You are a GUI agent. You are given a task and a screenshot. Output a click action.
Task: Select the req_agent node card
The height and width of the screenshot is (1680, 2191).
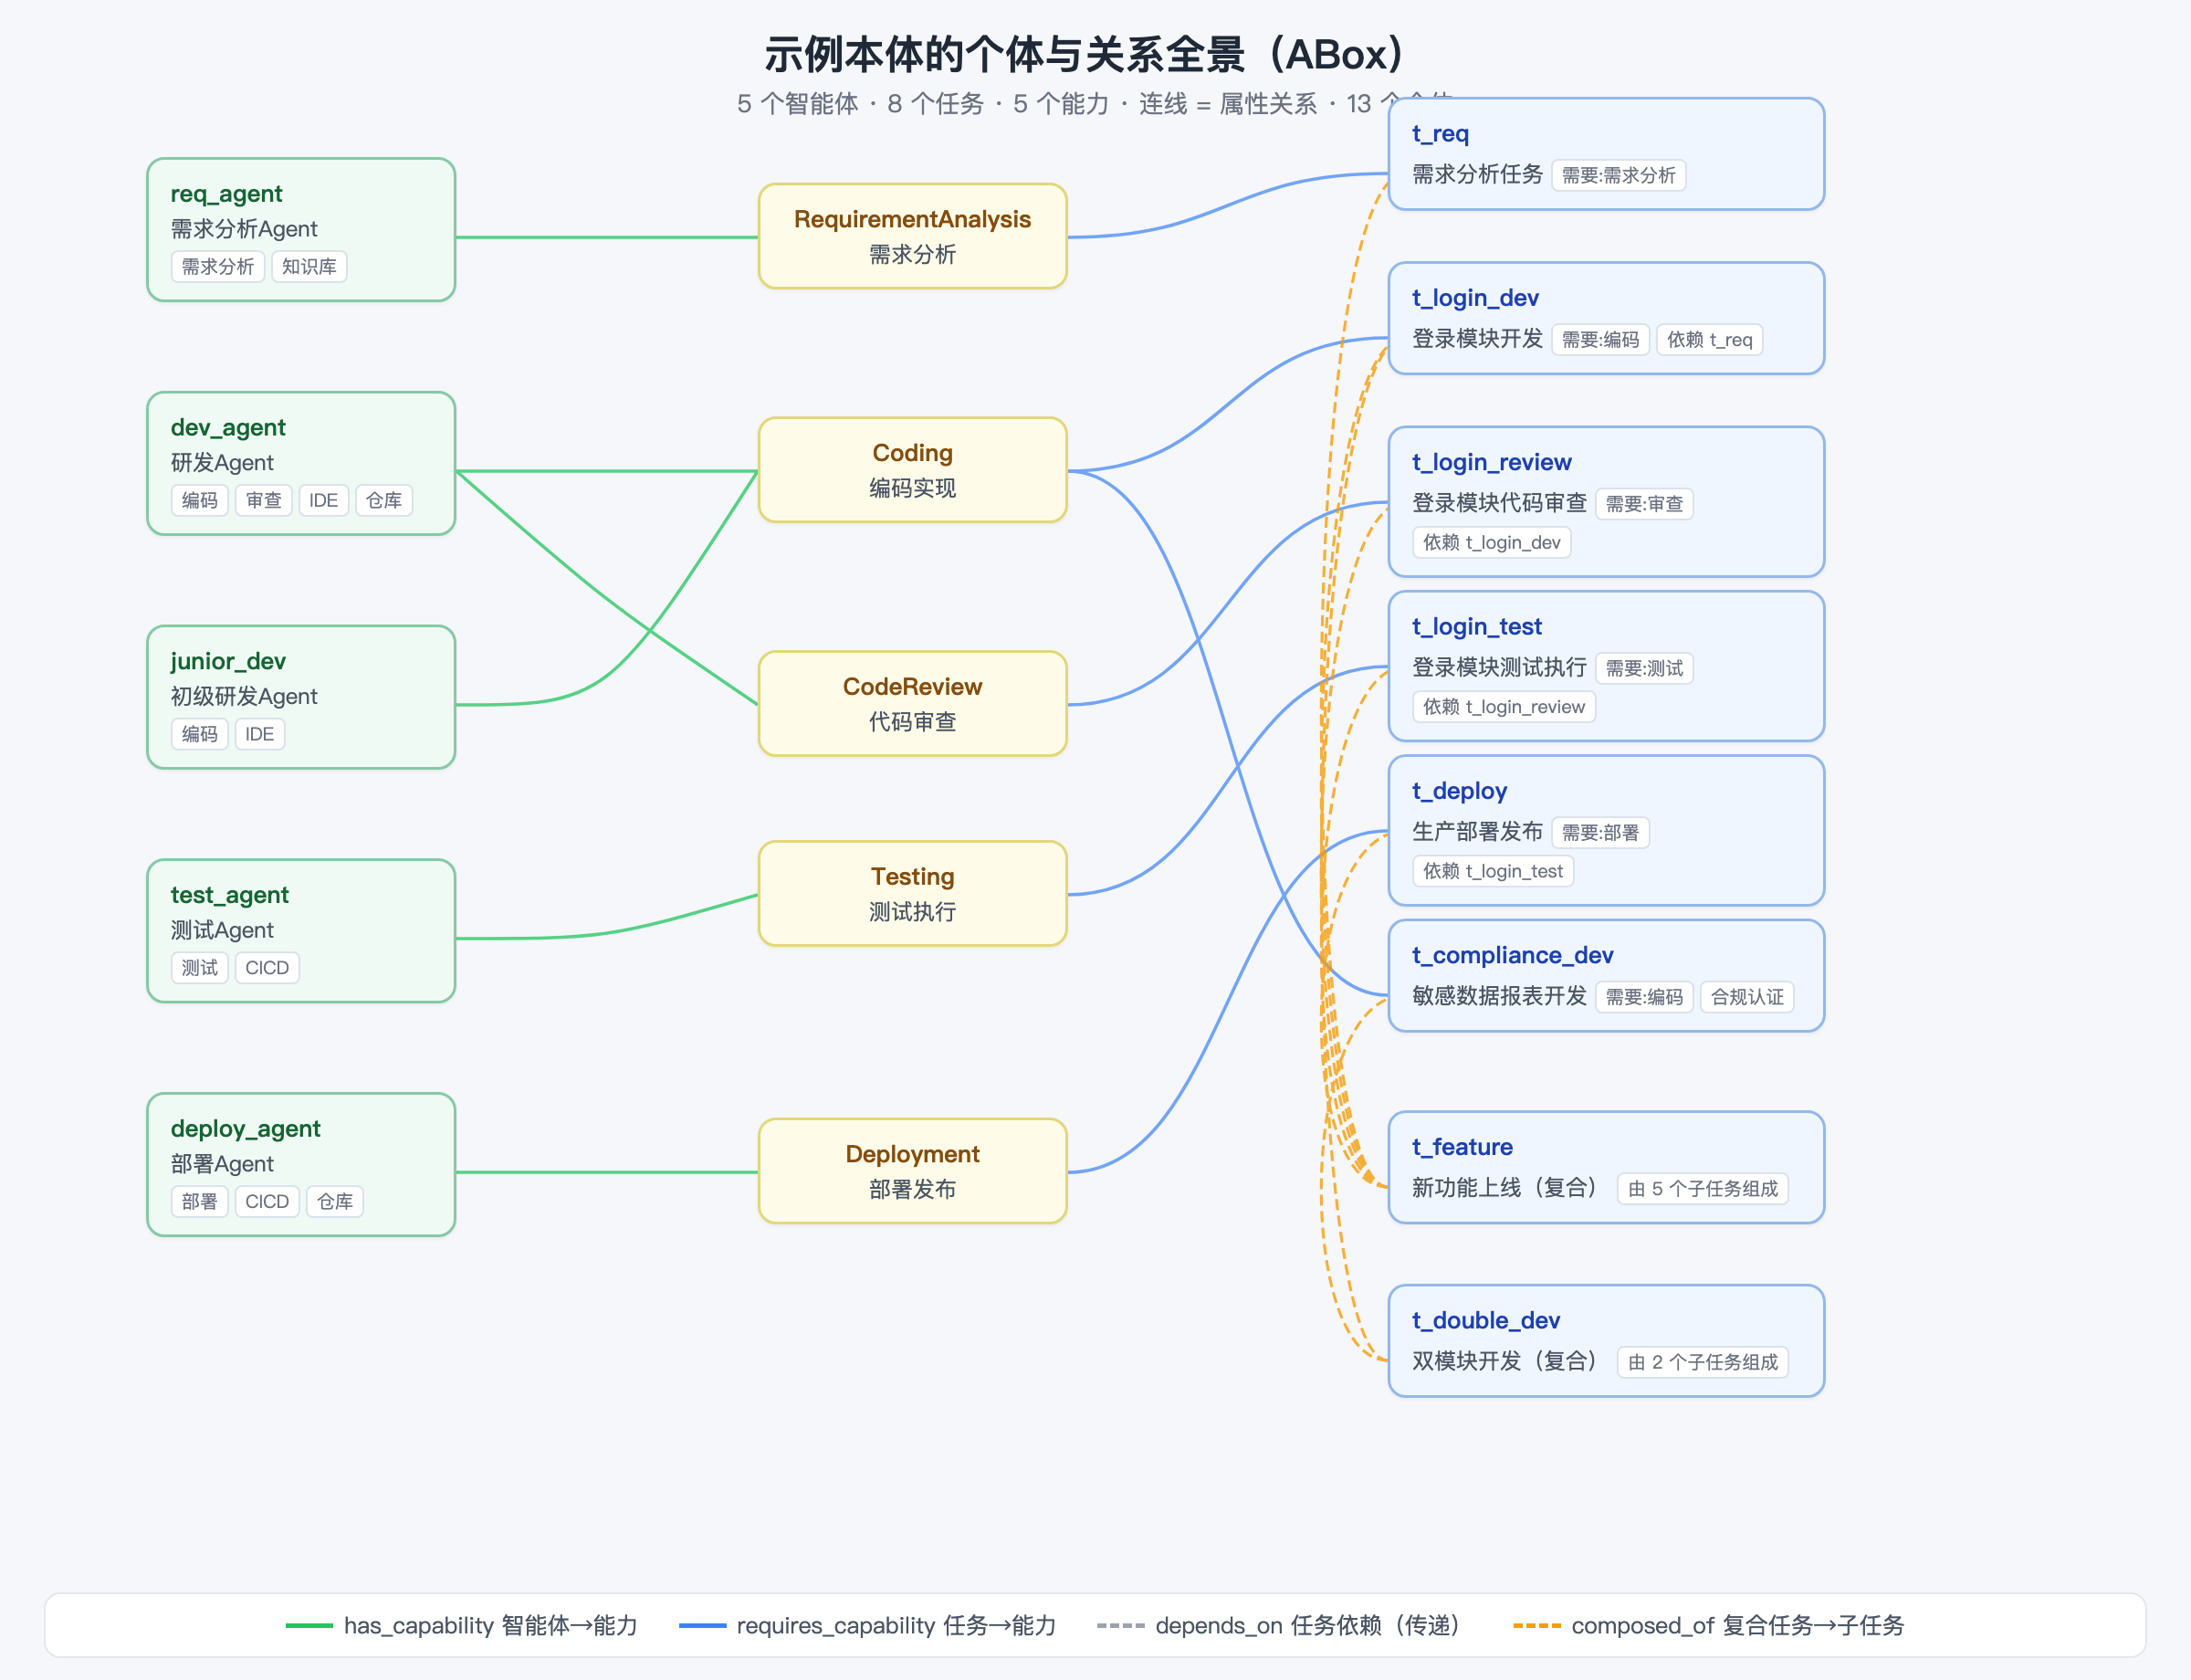301,229
